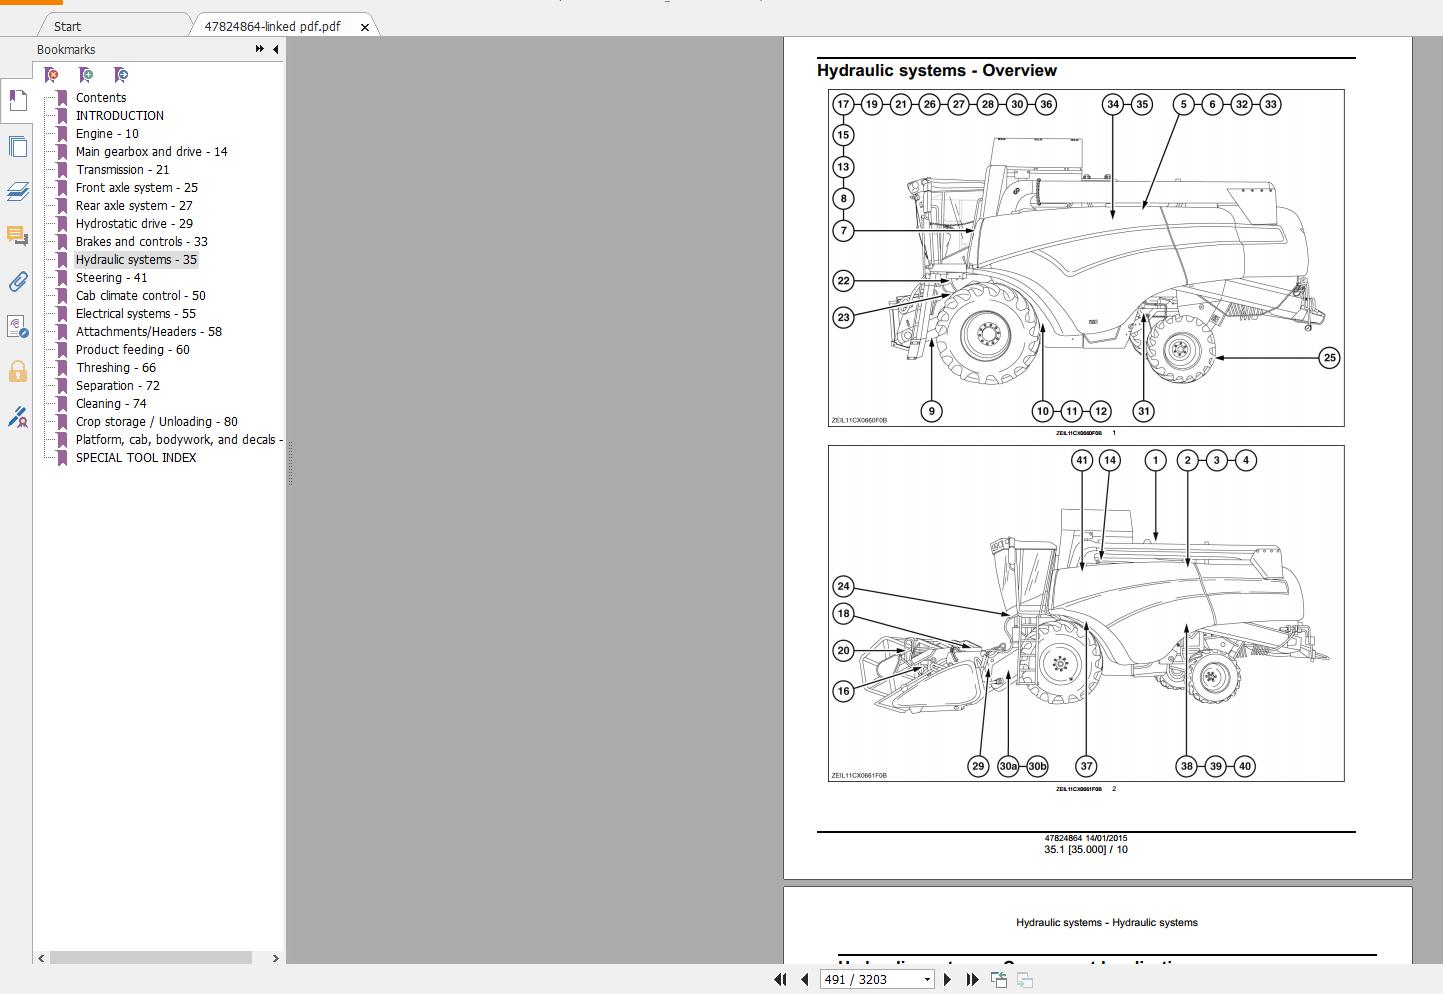The height and width of the screenshot is (994, 1443).
Task: Select the 47824864-linked pdf.pdf document tab
Action: (272, 26)
